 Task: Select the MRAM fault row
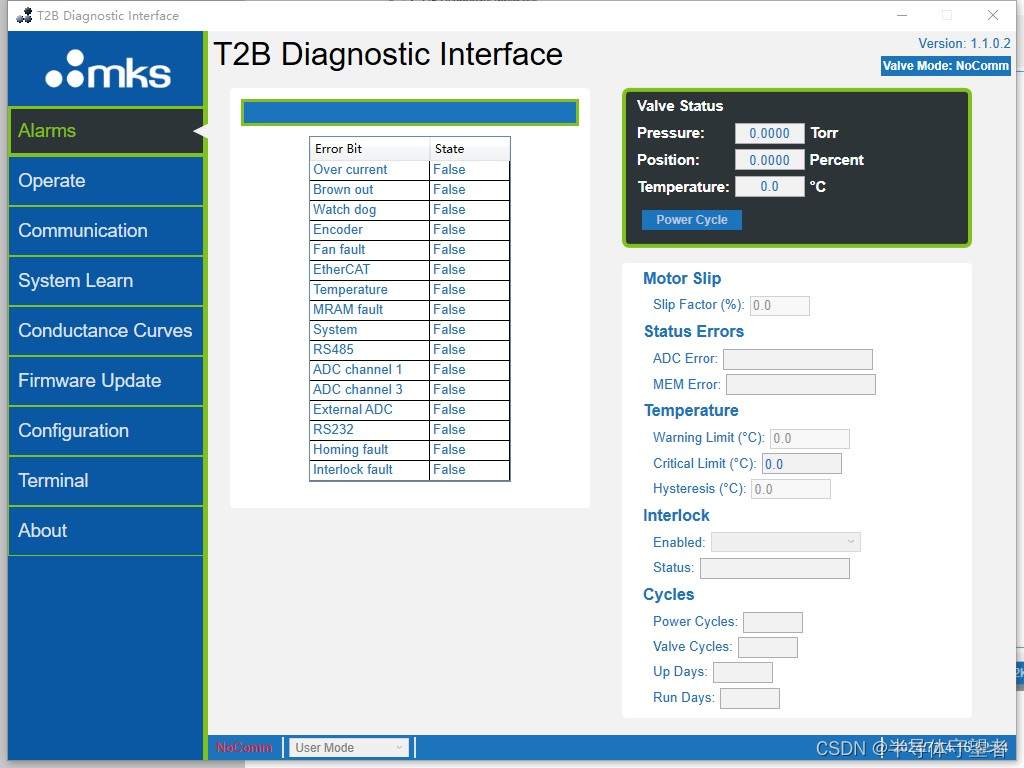[x=409, y=310]
